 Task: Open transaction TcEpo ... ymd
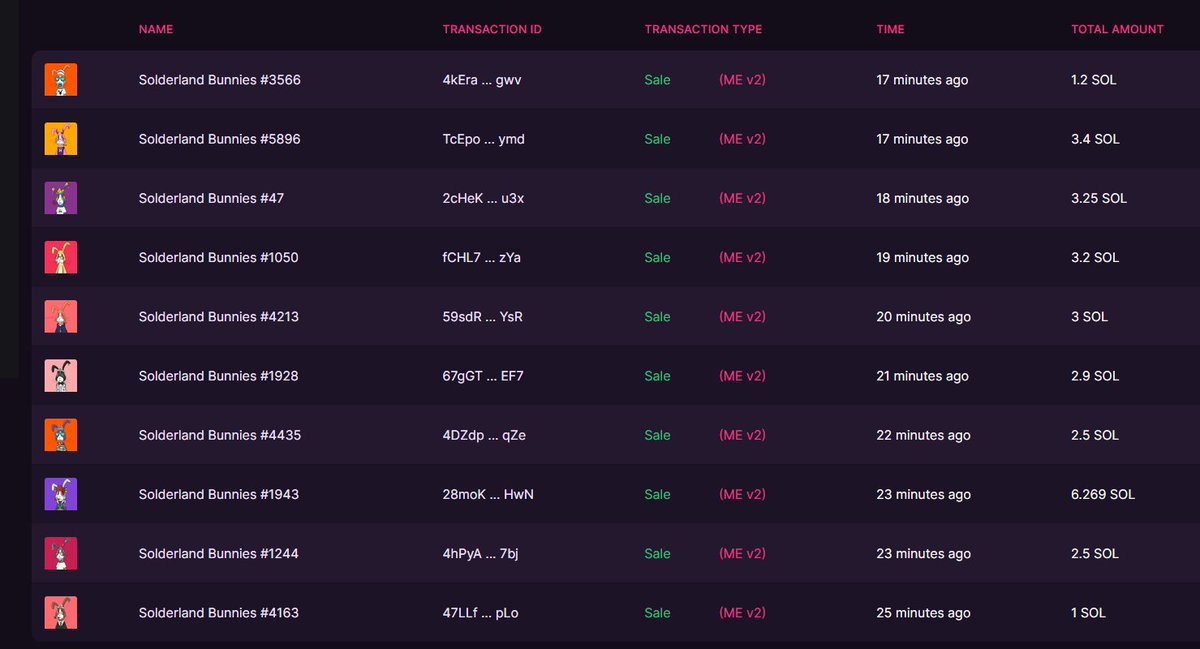(x=484, y=139)
